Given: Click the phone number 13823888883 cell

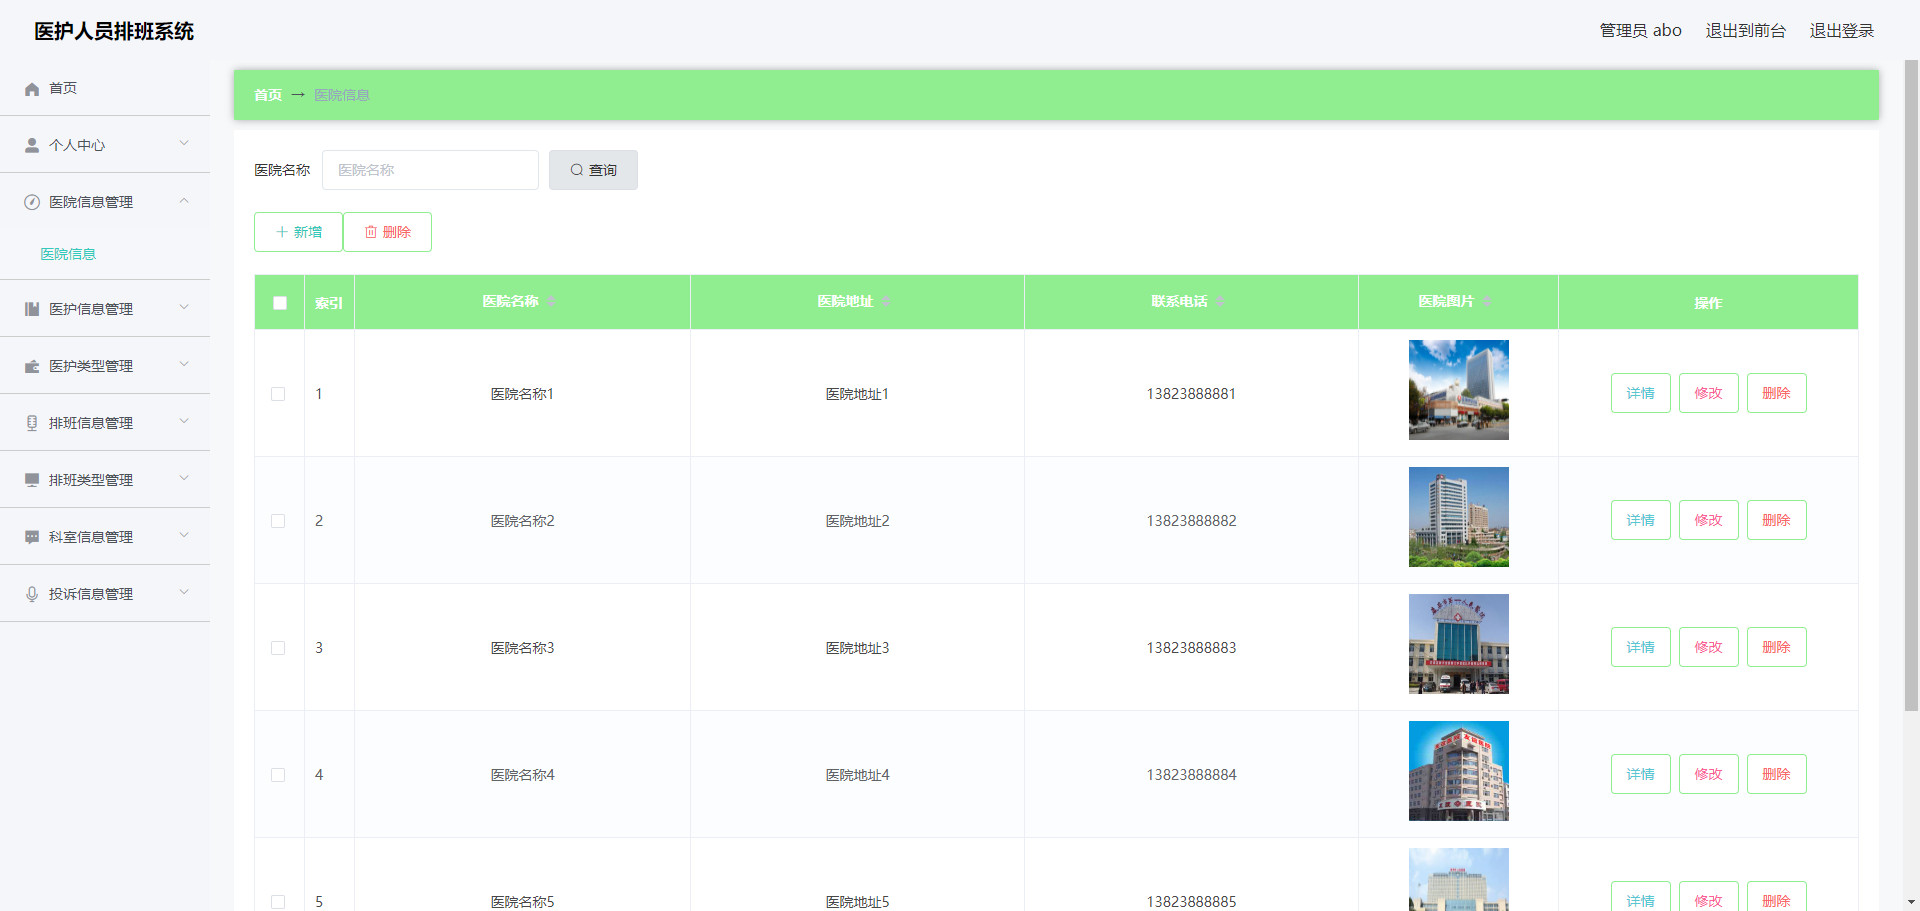Looking at the screenshot, I should [1191, 648].
